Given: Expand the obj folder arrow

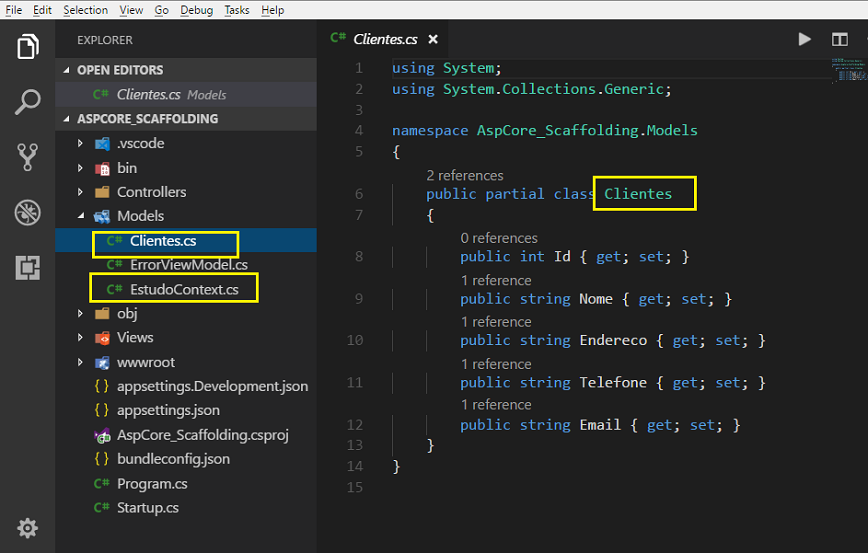Looking at the screenshot, I should (80, 313).
